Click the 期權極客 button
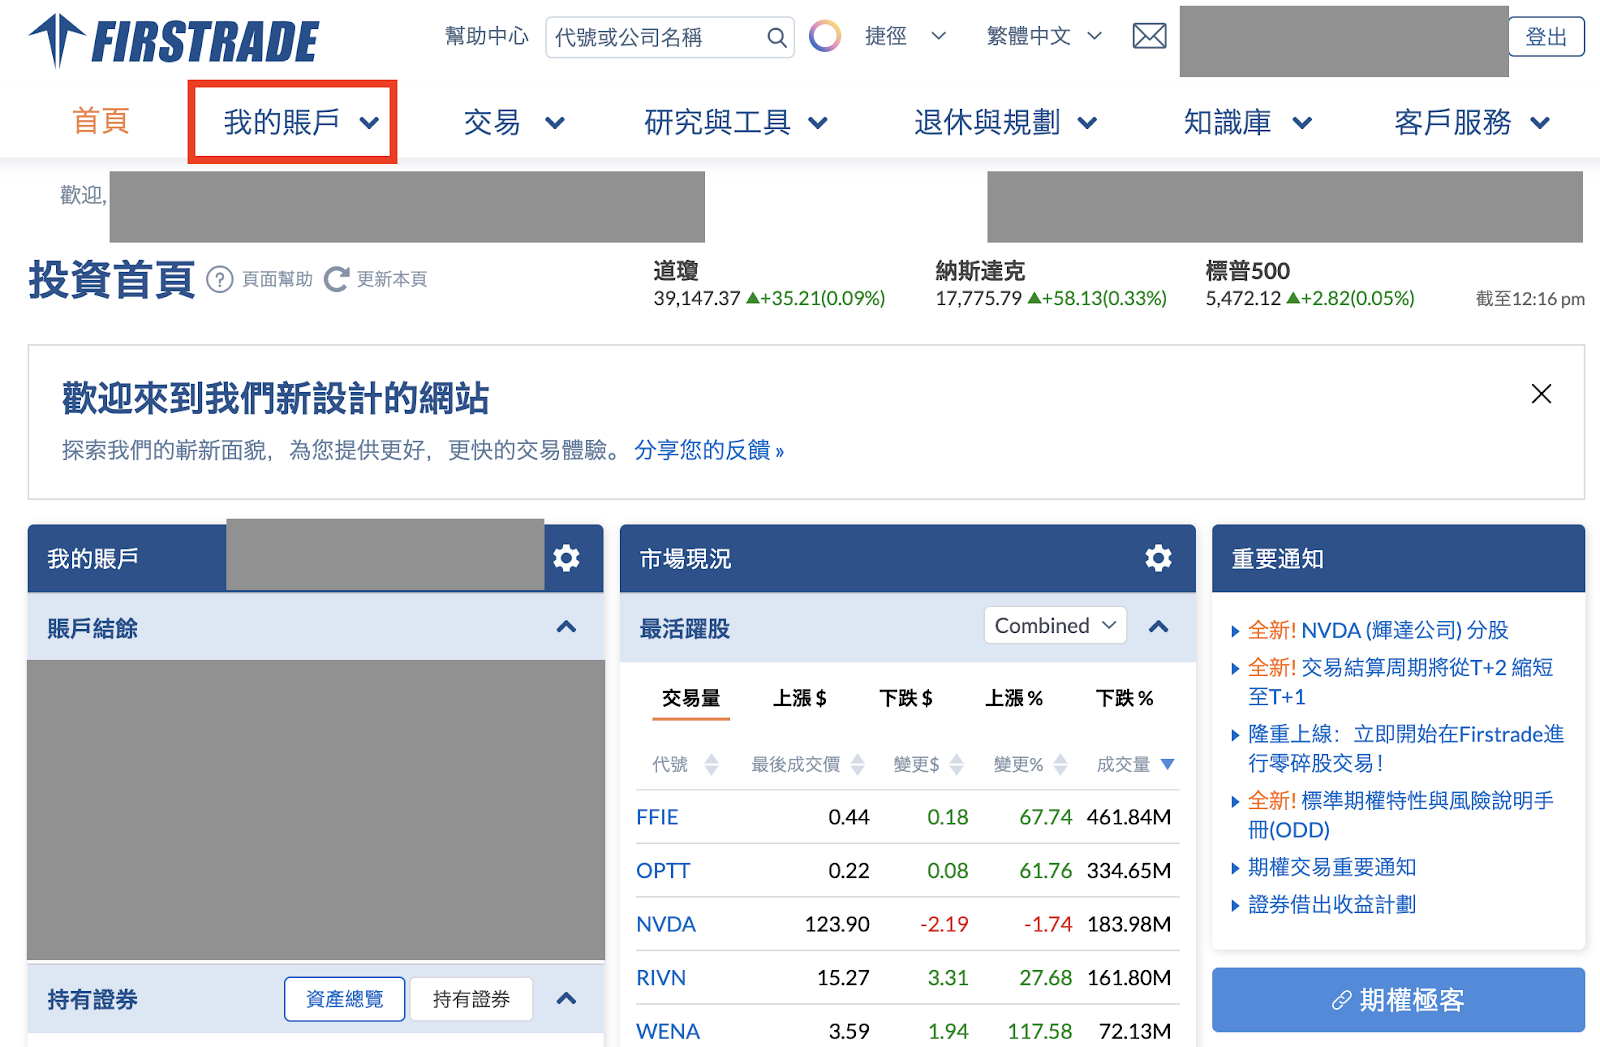Viewport: 1600px width, 1047px height. tap(1398, 1000)
